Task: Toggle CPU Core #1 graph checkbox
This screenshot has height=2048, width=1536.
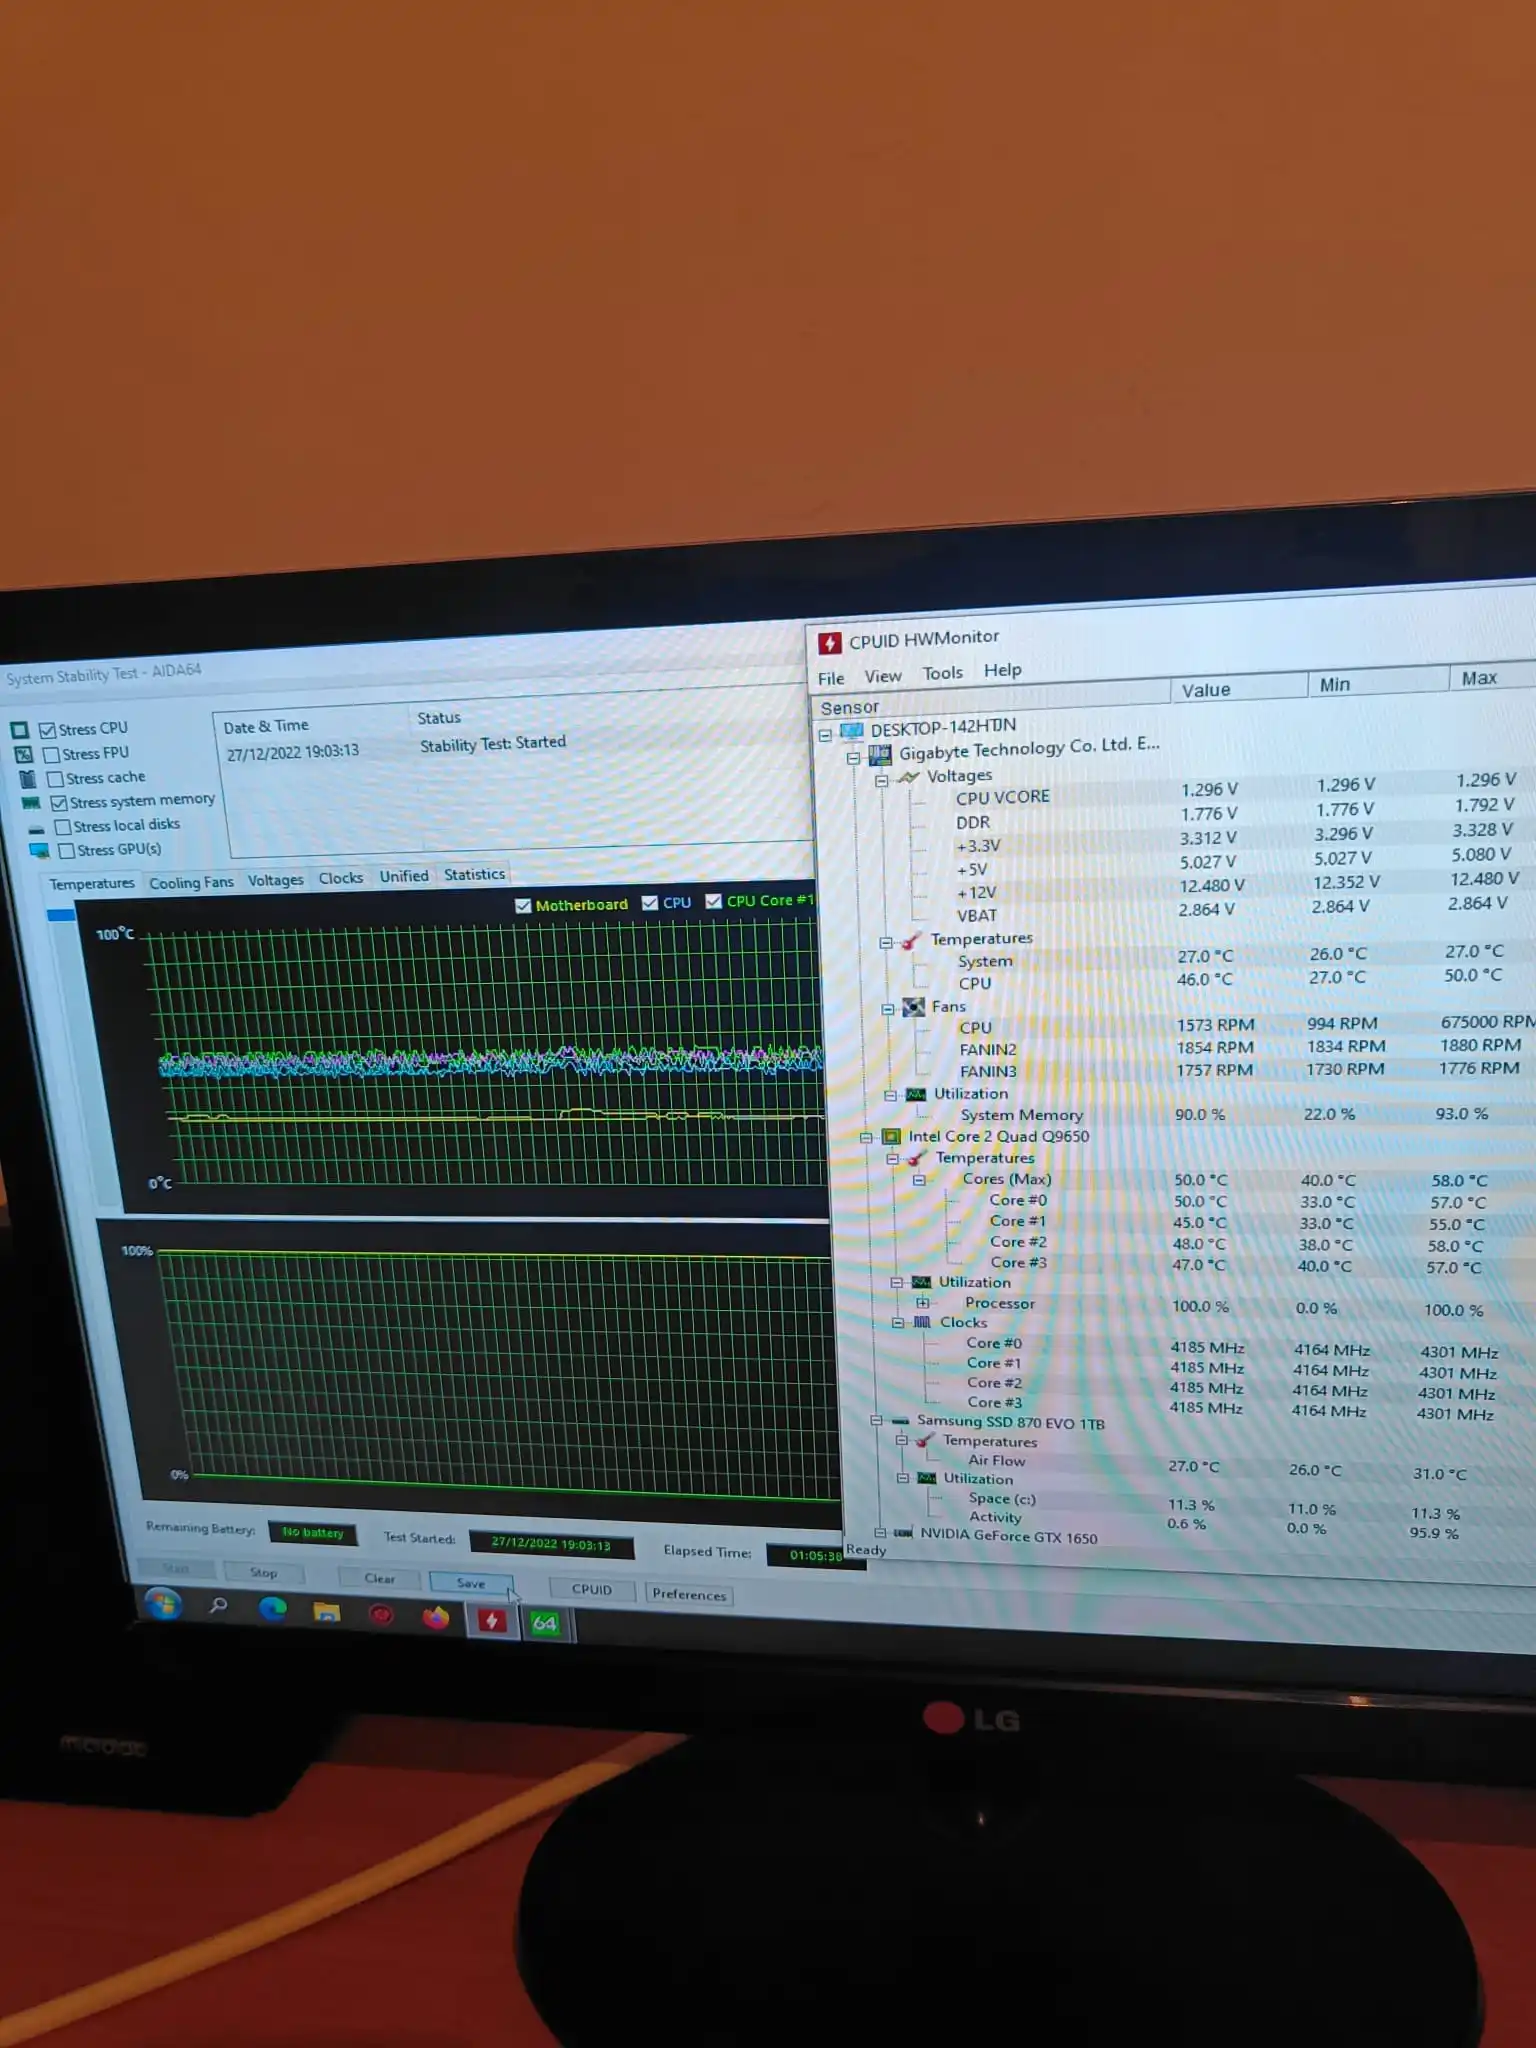Action: pyautogui.click(x=713, y=901)
